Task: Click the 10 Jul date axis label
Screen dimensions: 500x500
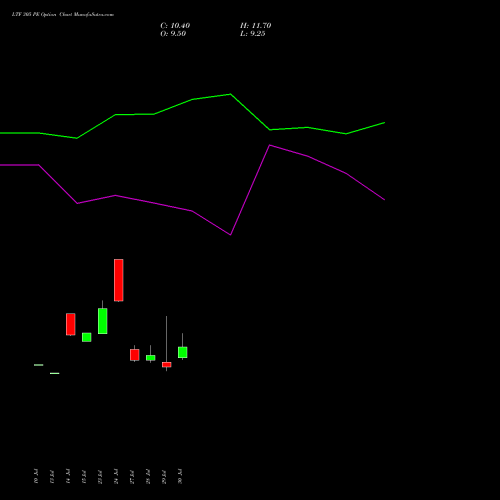Action: point(36,476)
